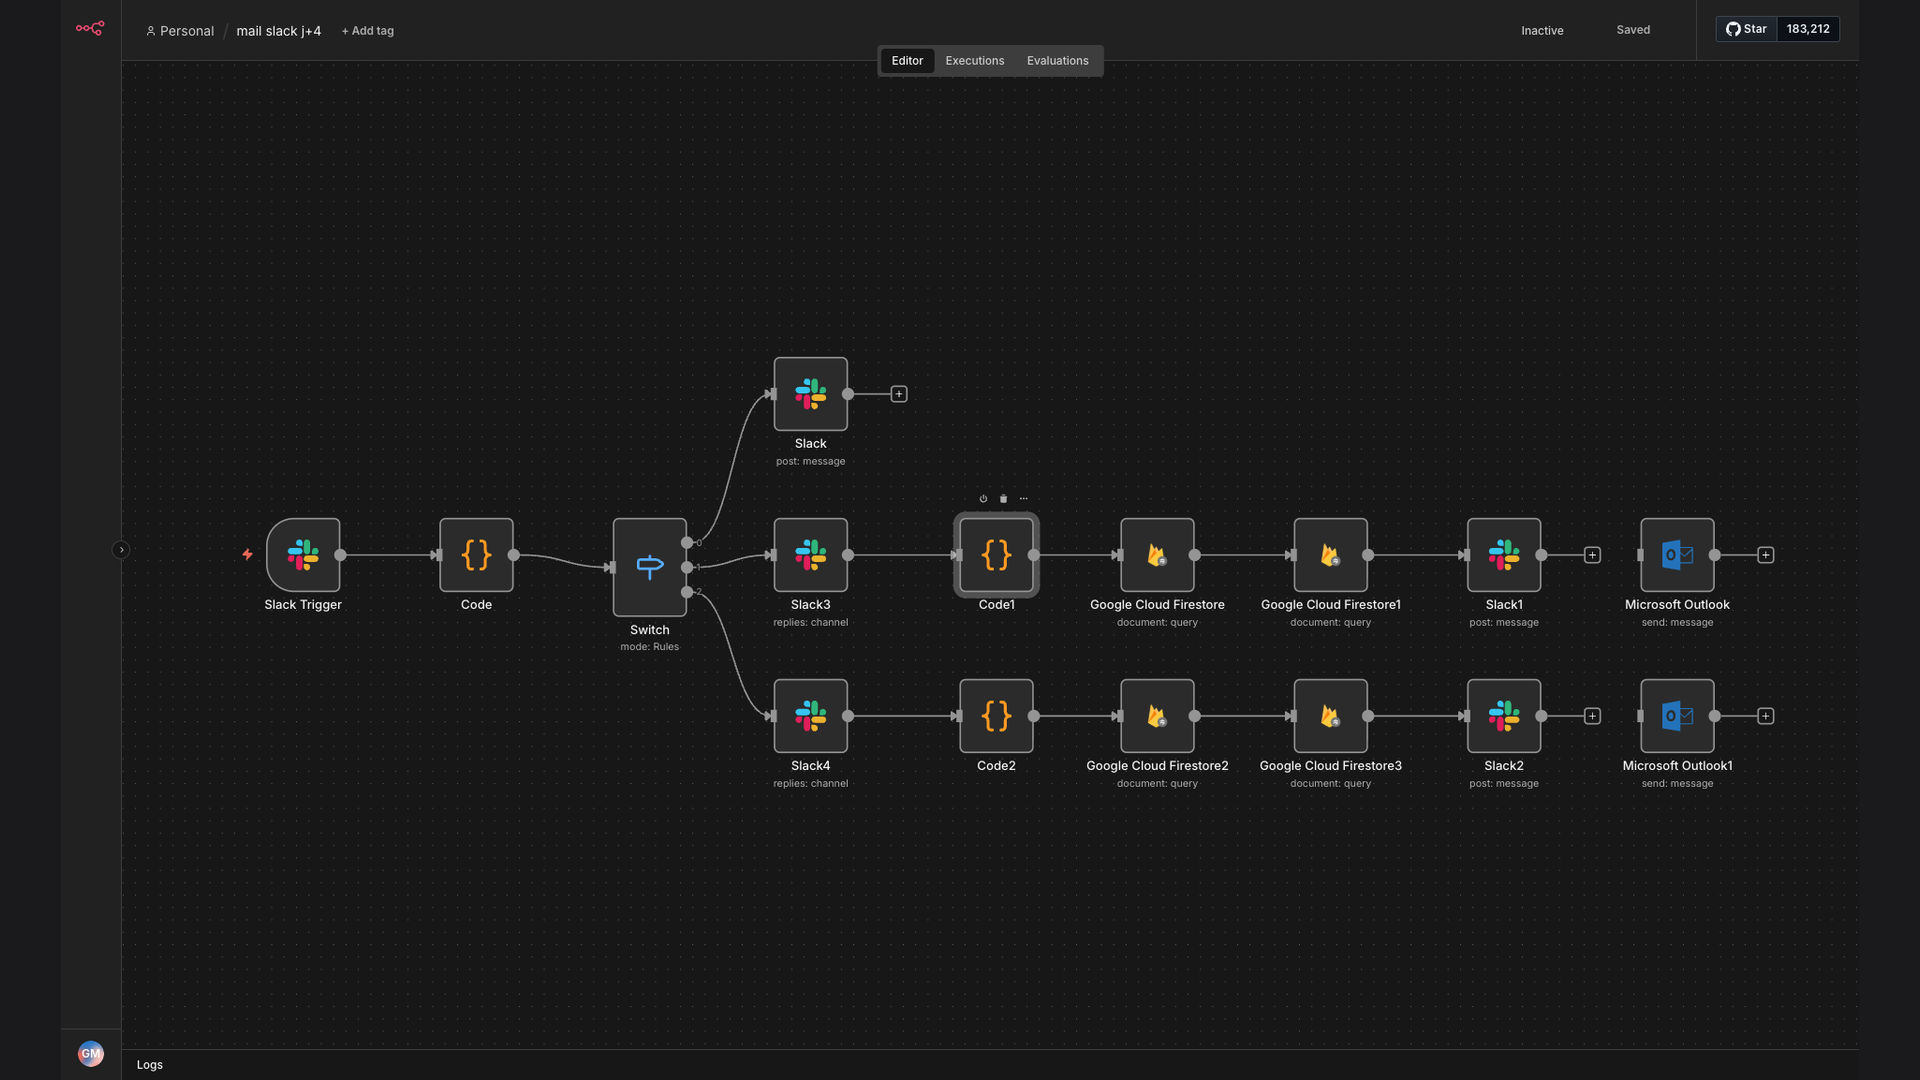Add node after Slack1 output
Screen dimensions: 1920x1080
coord(1592,555)
